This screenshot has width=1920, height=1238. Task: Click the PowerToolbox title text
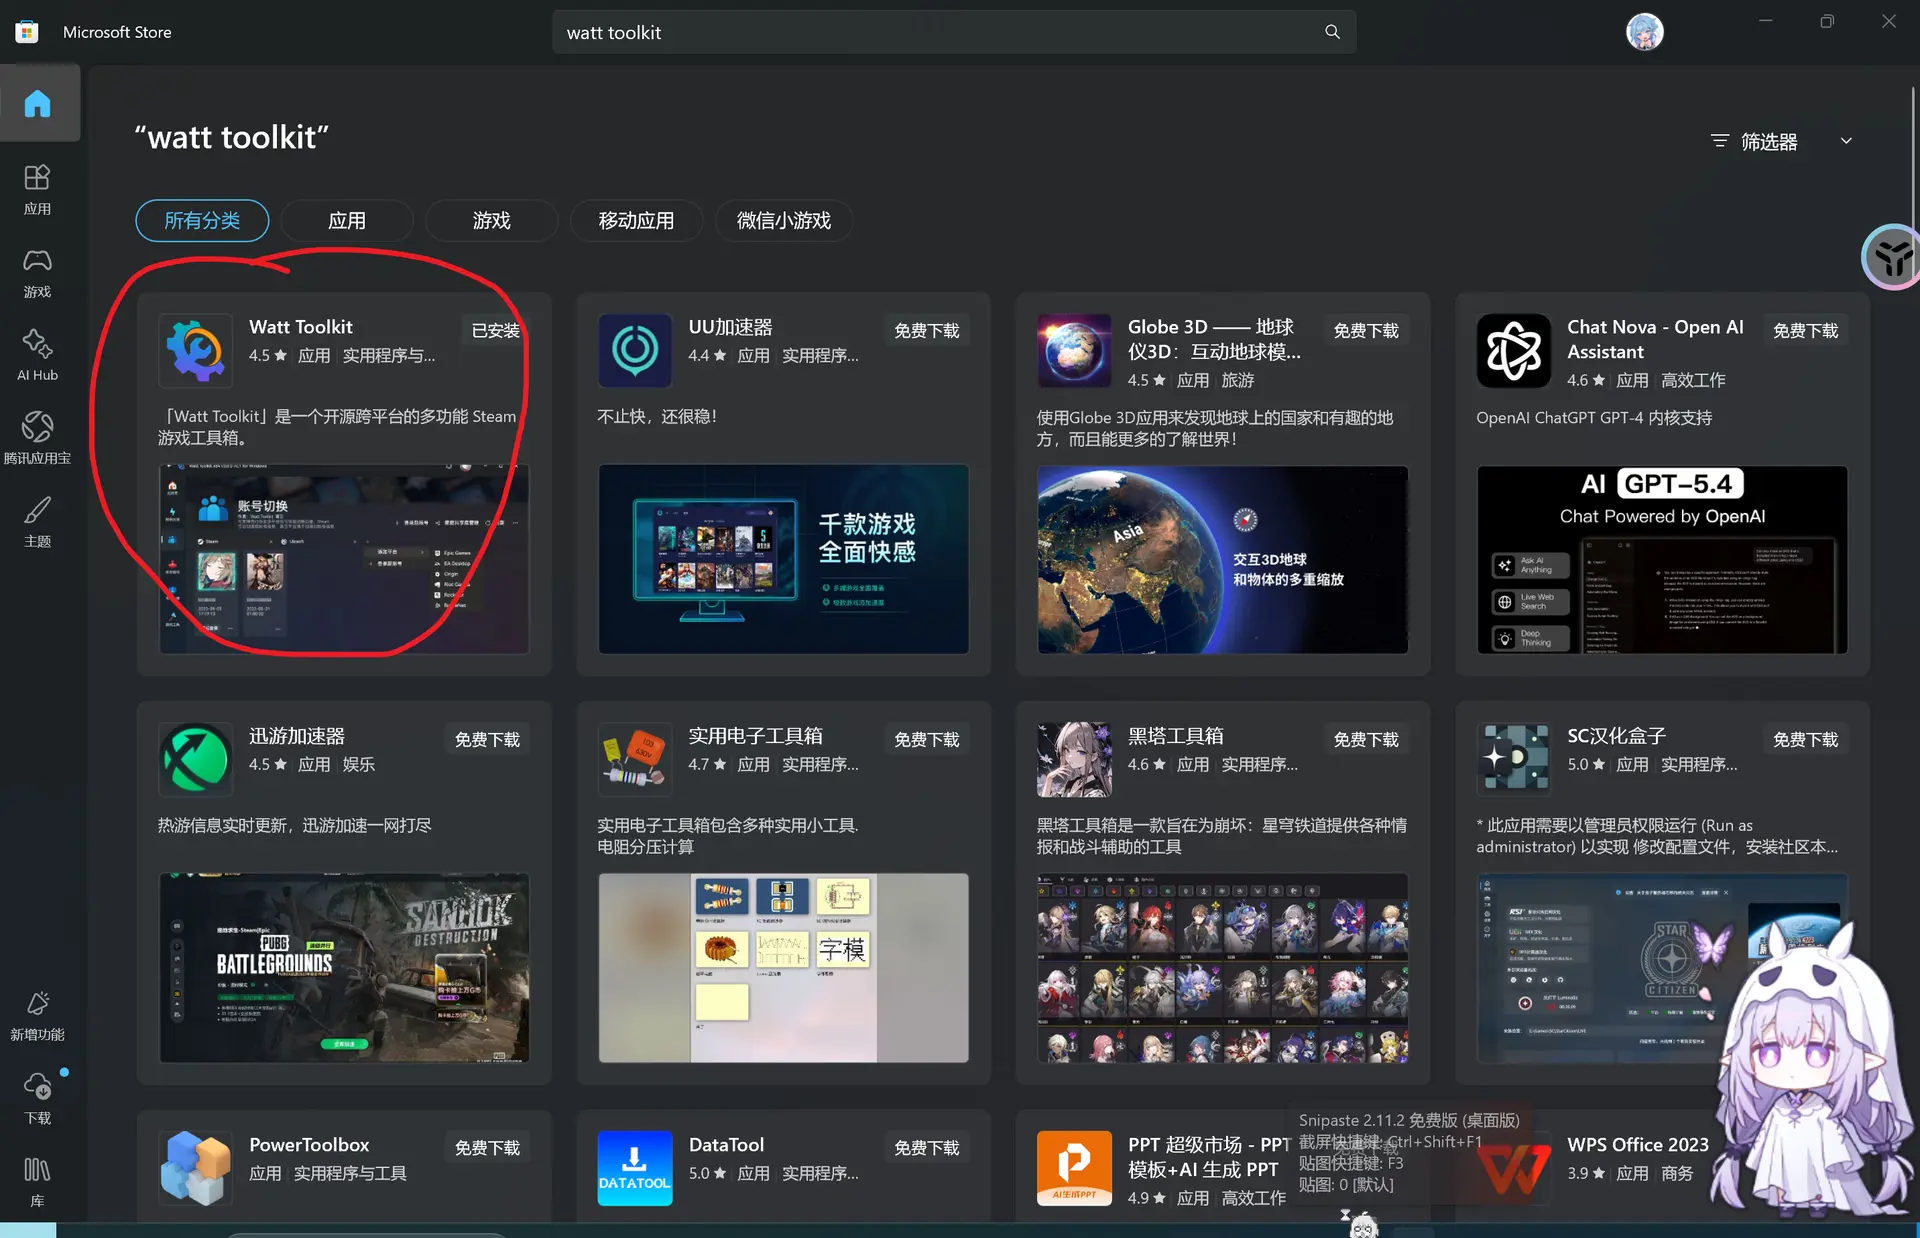(x=309, y=1145)
